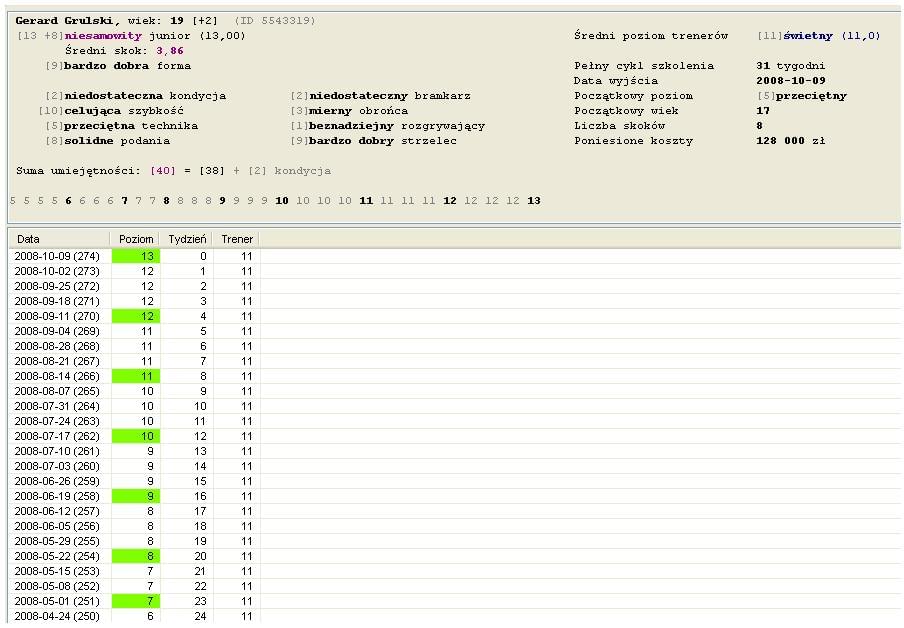904x628 pixels.
Task: Click the Tydzień column header
Action: click(187, 239)
